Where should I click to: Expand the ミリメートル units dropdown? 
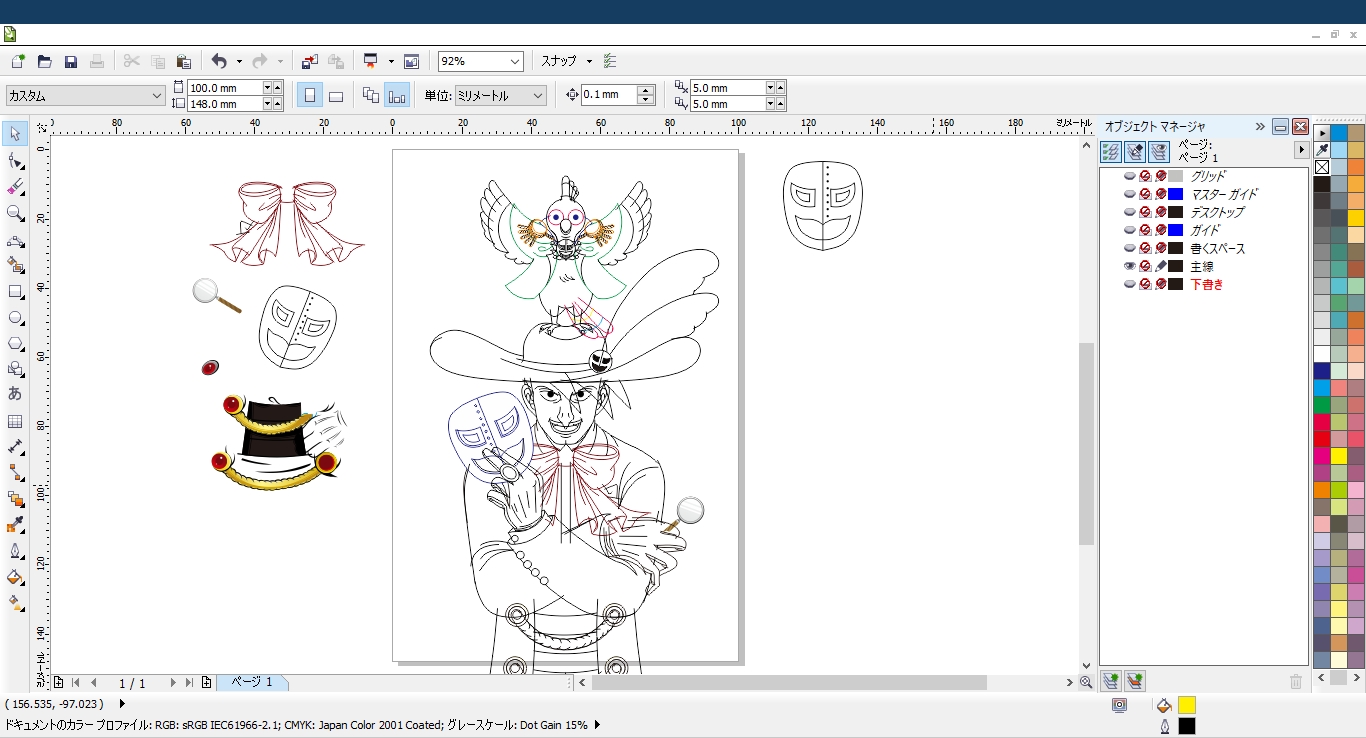coord(538,96)
